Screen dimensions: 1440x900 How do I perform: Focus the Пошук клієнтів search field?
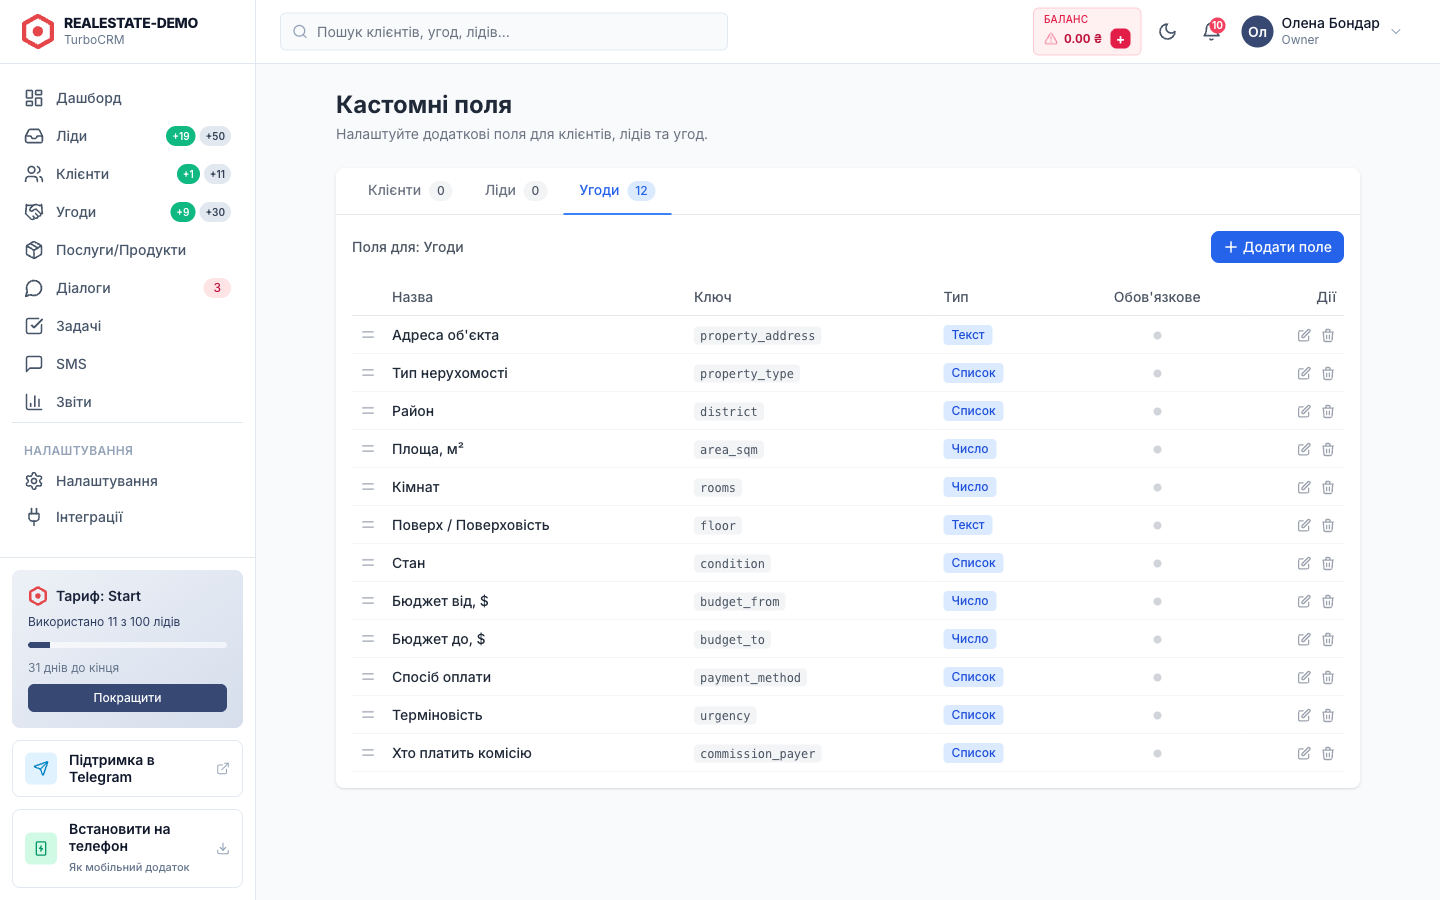504,32
